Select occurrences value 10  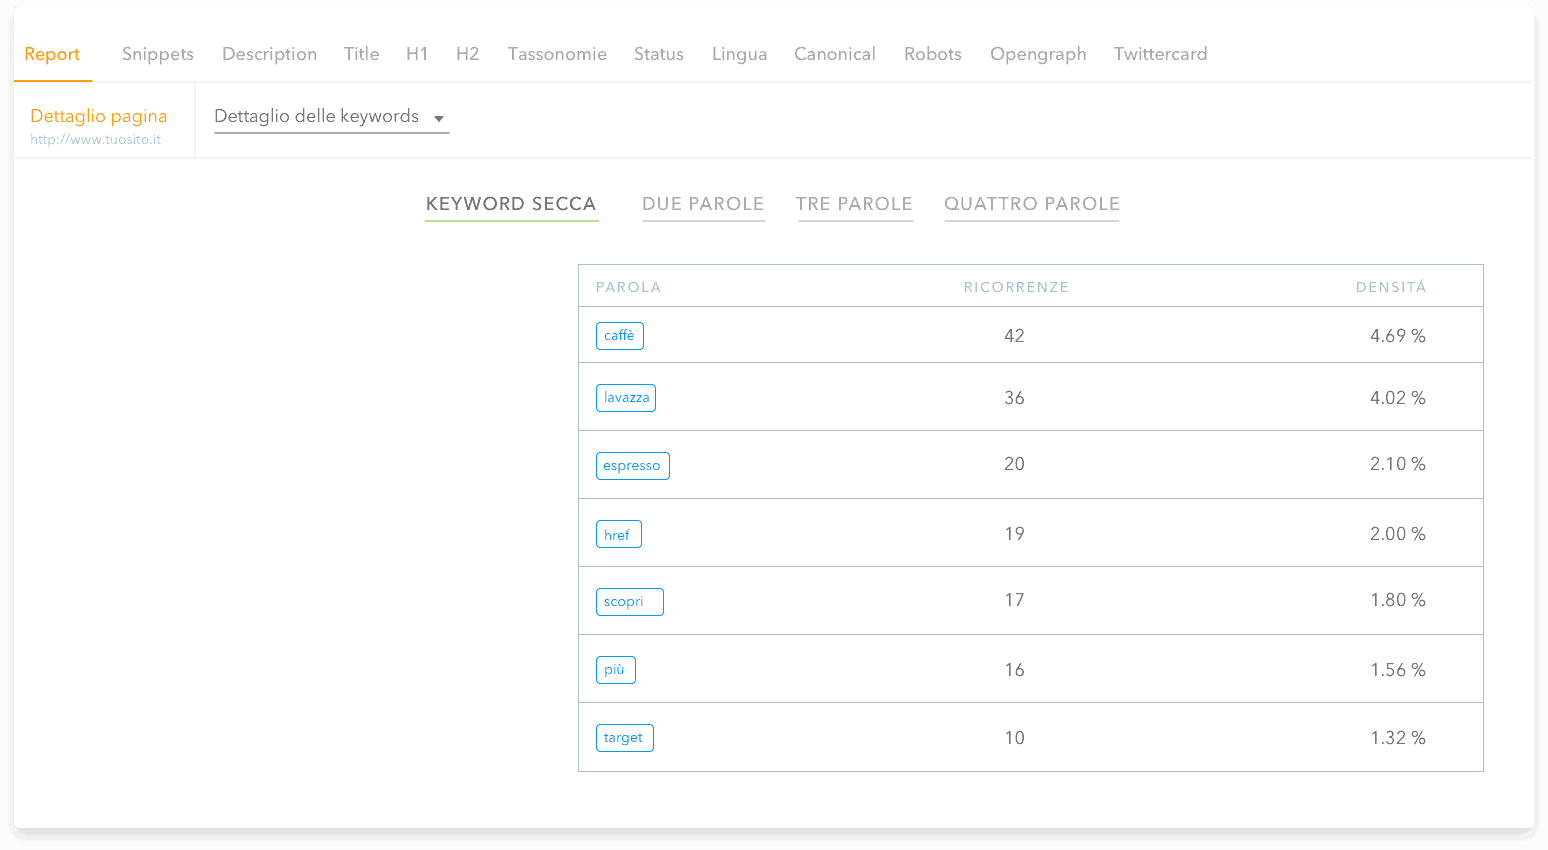pyautogui.click(x=1014, y=738)
